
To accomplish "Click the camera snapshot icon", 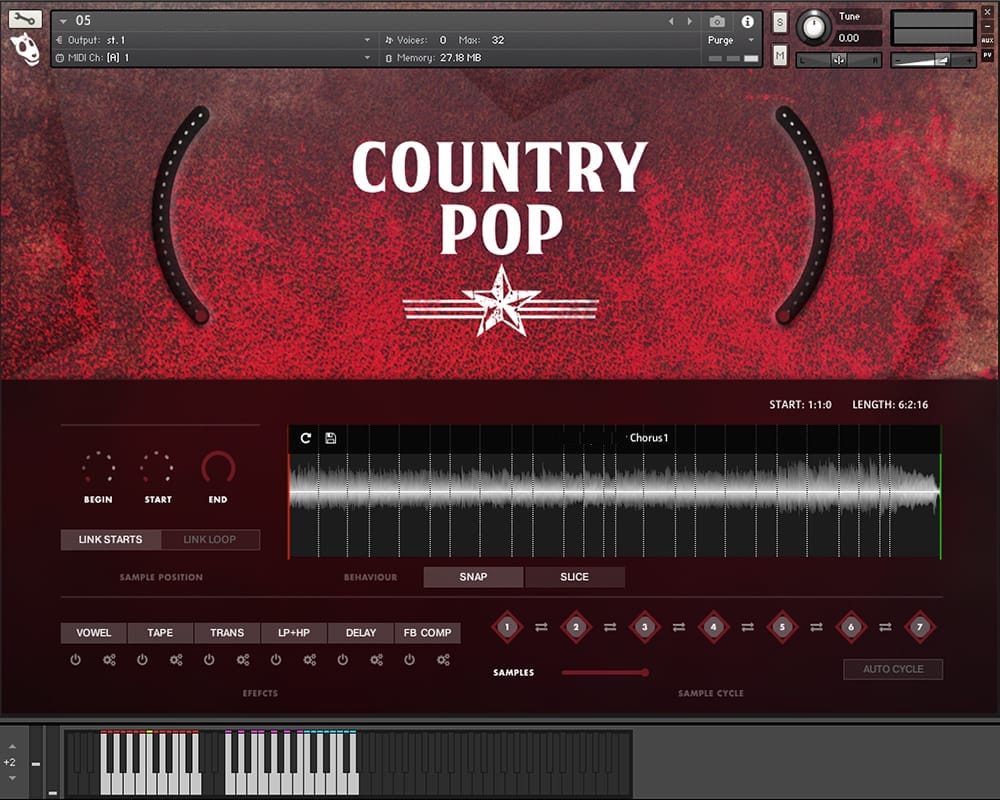I will (717, 21).
